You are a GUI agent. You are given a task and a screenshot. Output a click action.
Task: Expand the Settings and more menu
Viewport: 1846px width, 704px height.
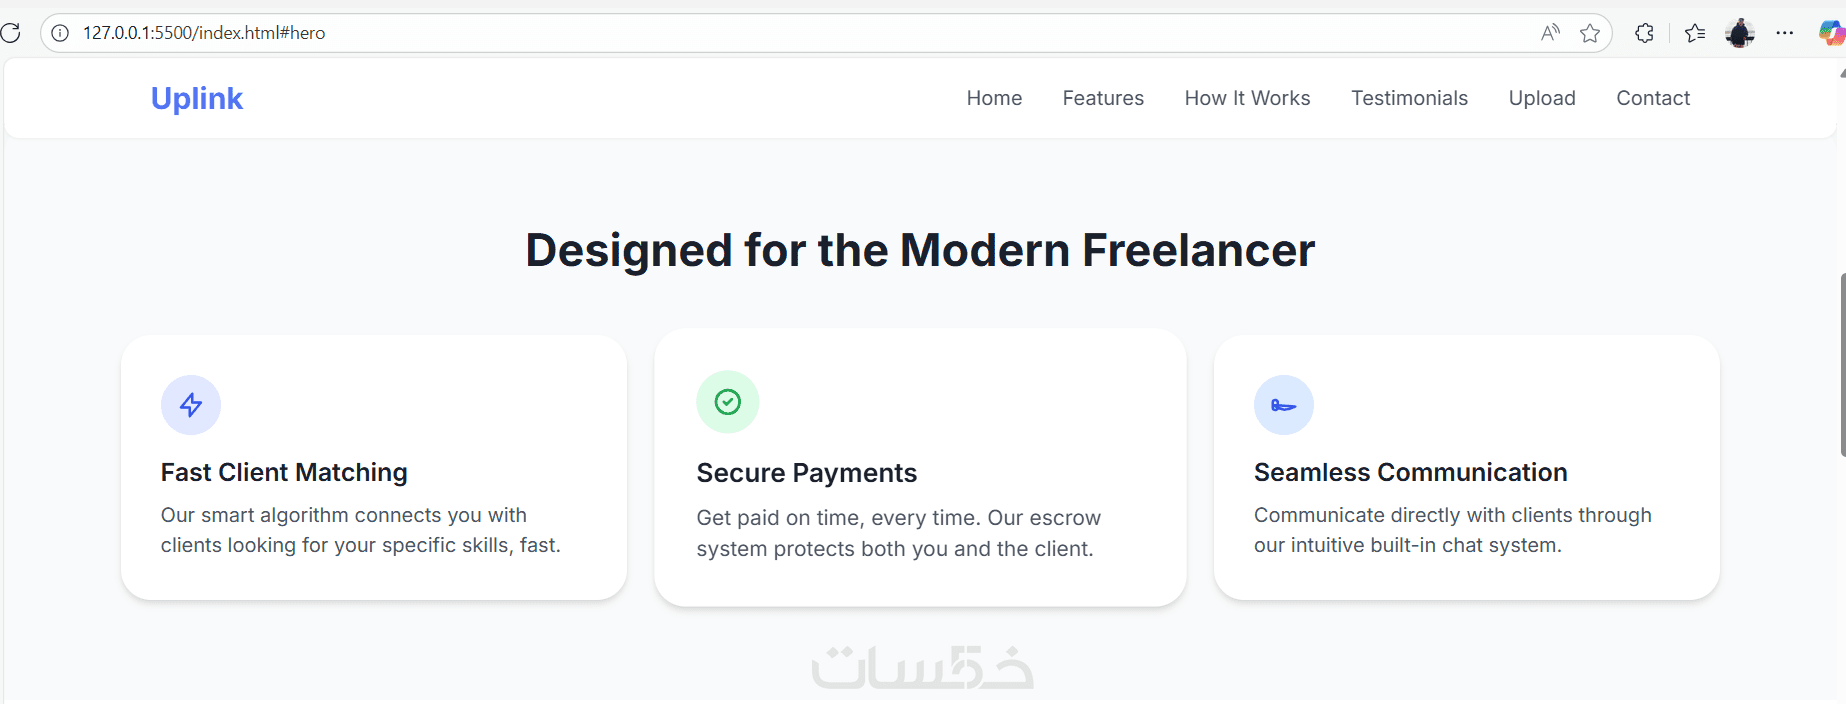click(x=1785, y=33)
